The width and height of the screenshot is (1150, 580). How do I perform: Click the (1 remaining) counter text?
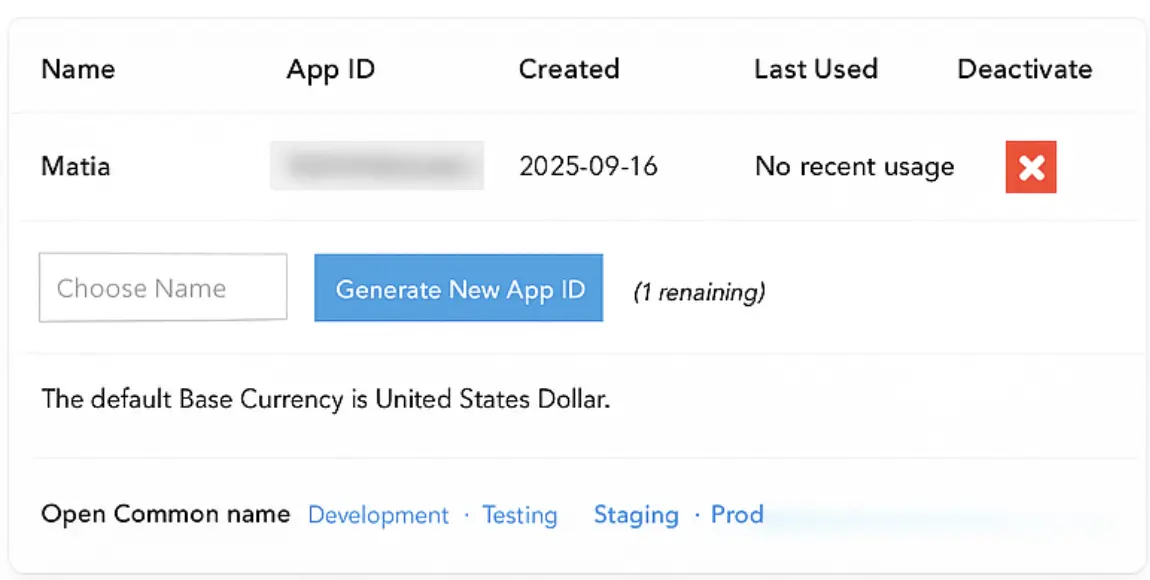(x=699, y=292)
